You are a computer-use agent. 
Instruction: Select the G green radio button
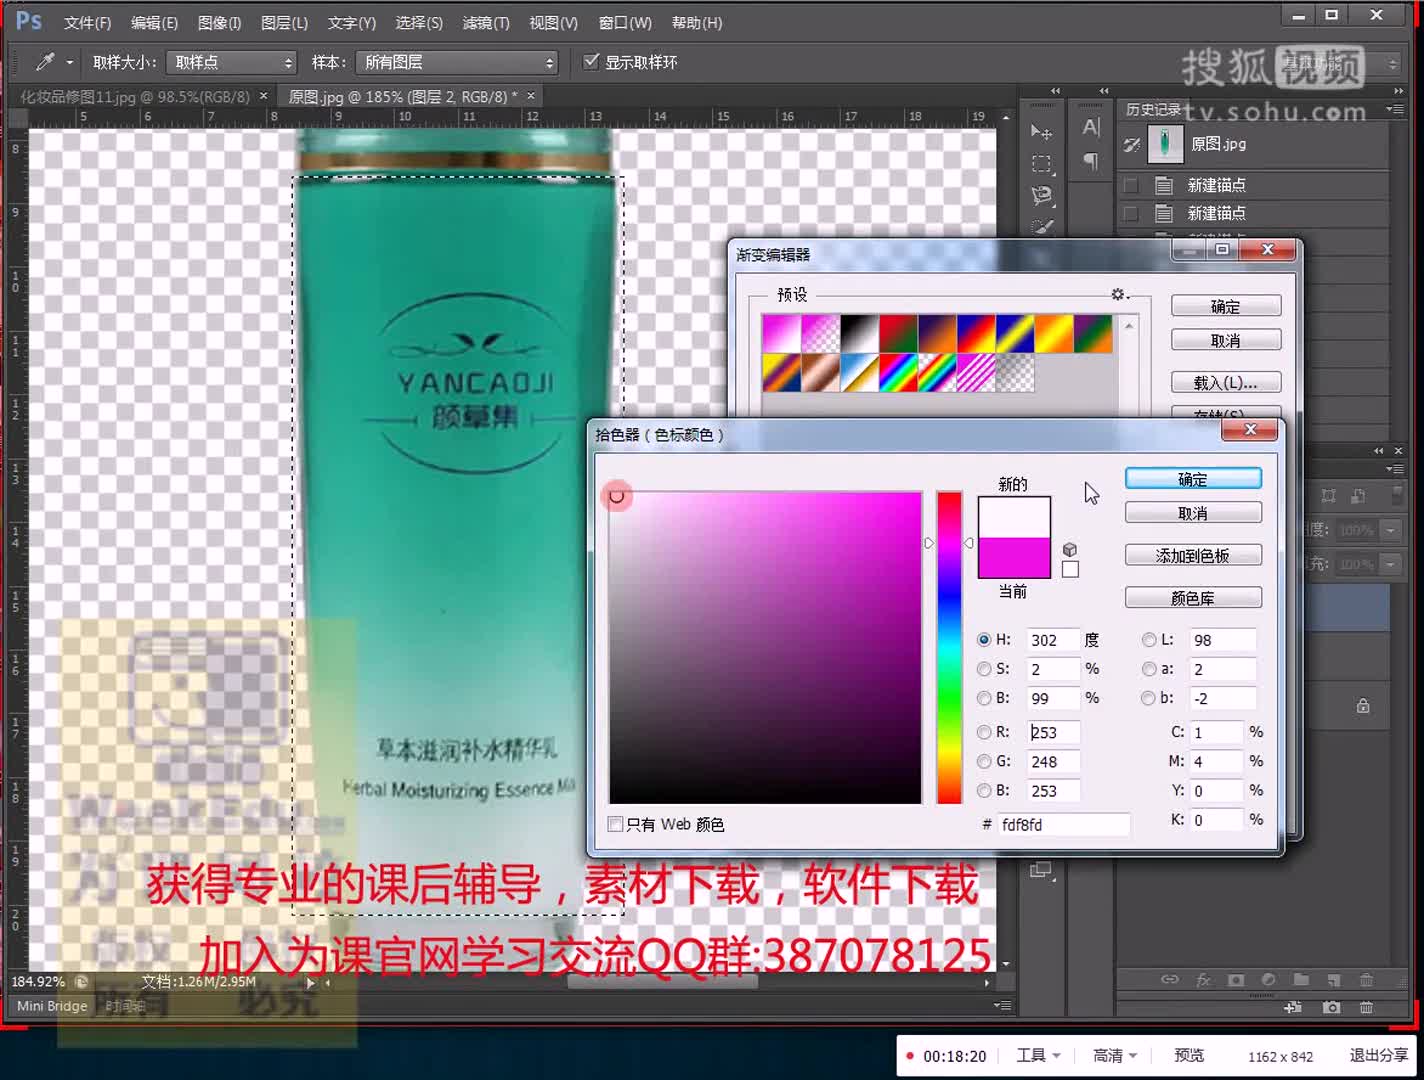pyautogui.click(x=984, y=761)
